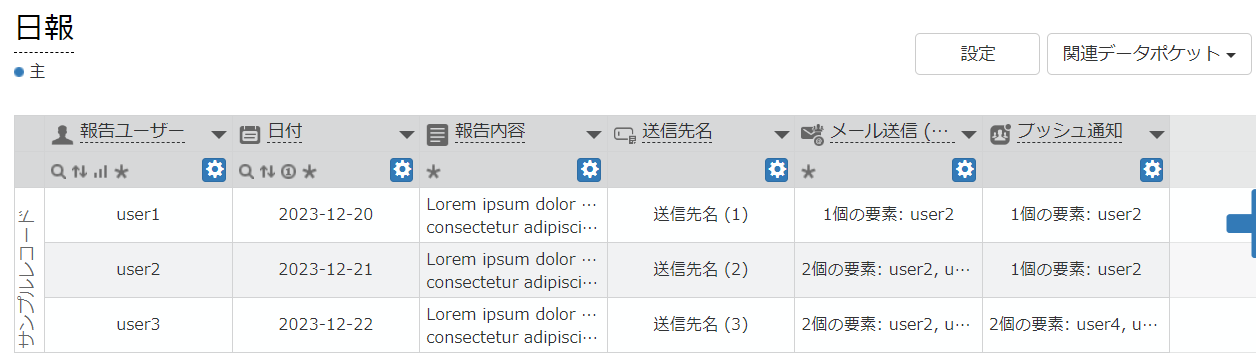Select the user2 cell in sample records

(x=138, y=269)
